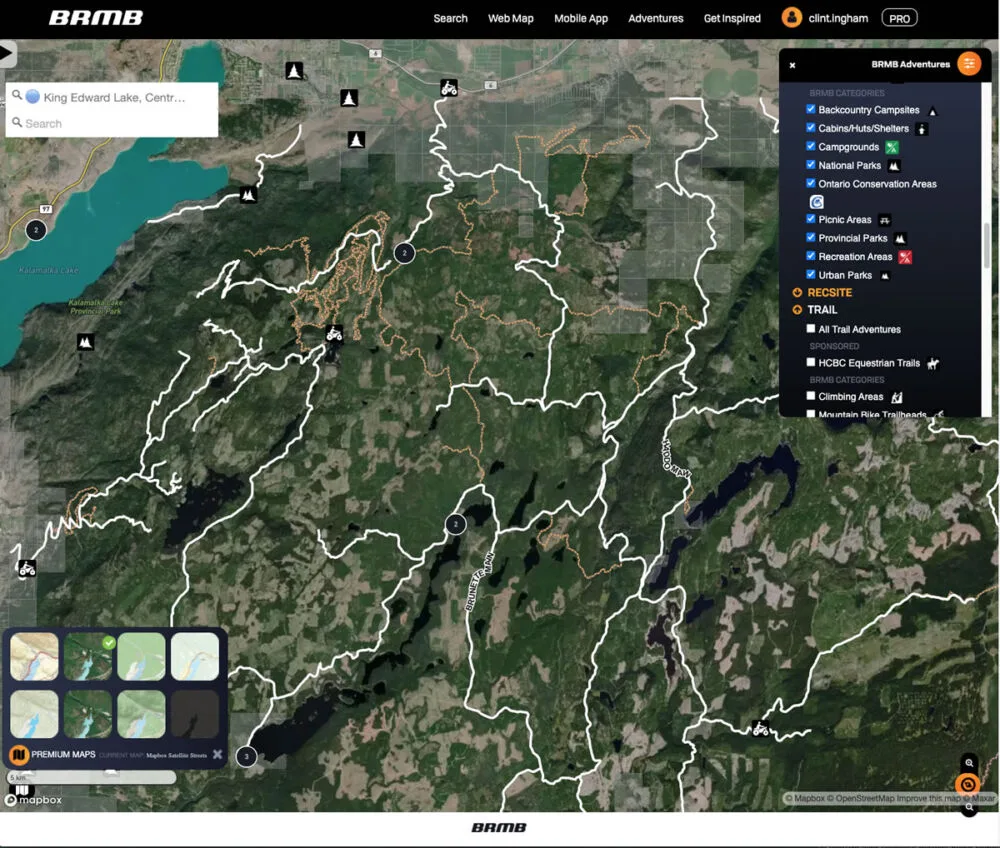Screen dimensions: 1000x848
Task: Open the King Edward Lake location field
Action: click(113, 97)
